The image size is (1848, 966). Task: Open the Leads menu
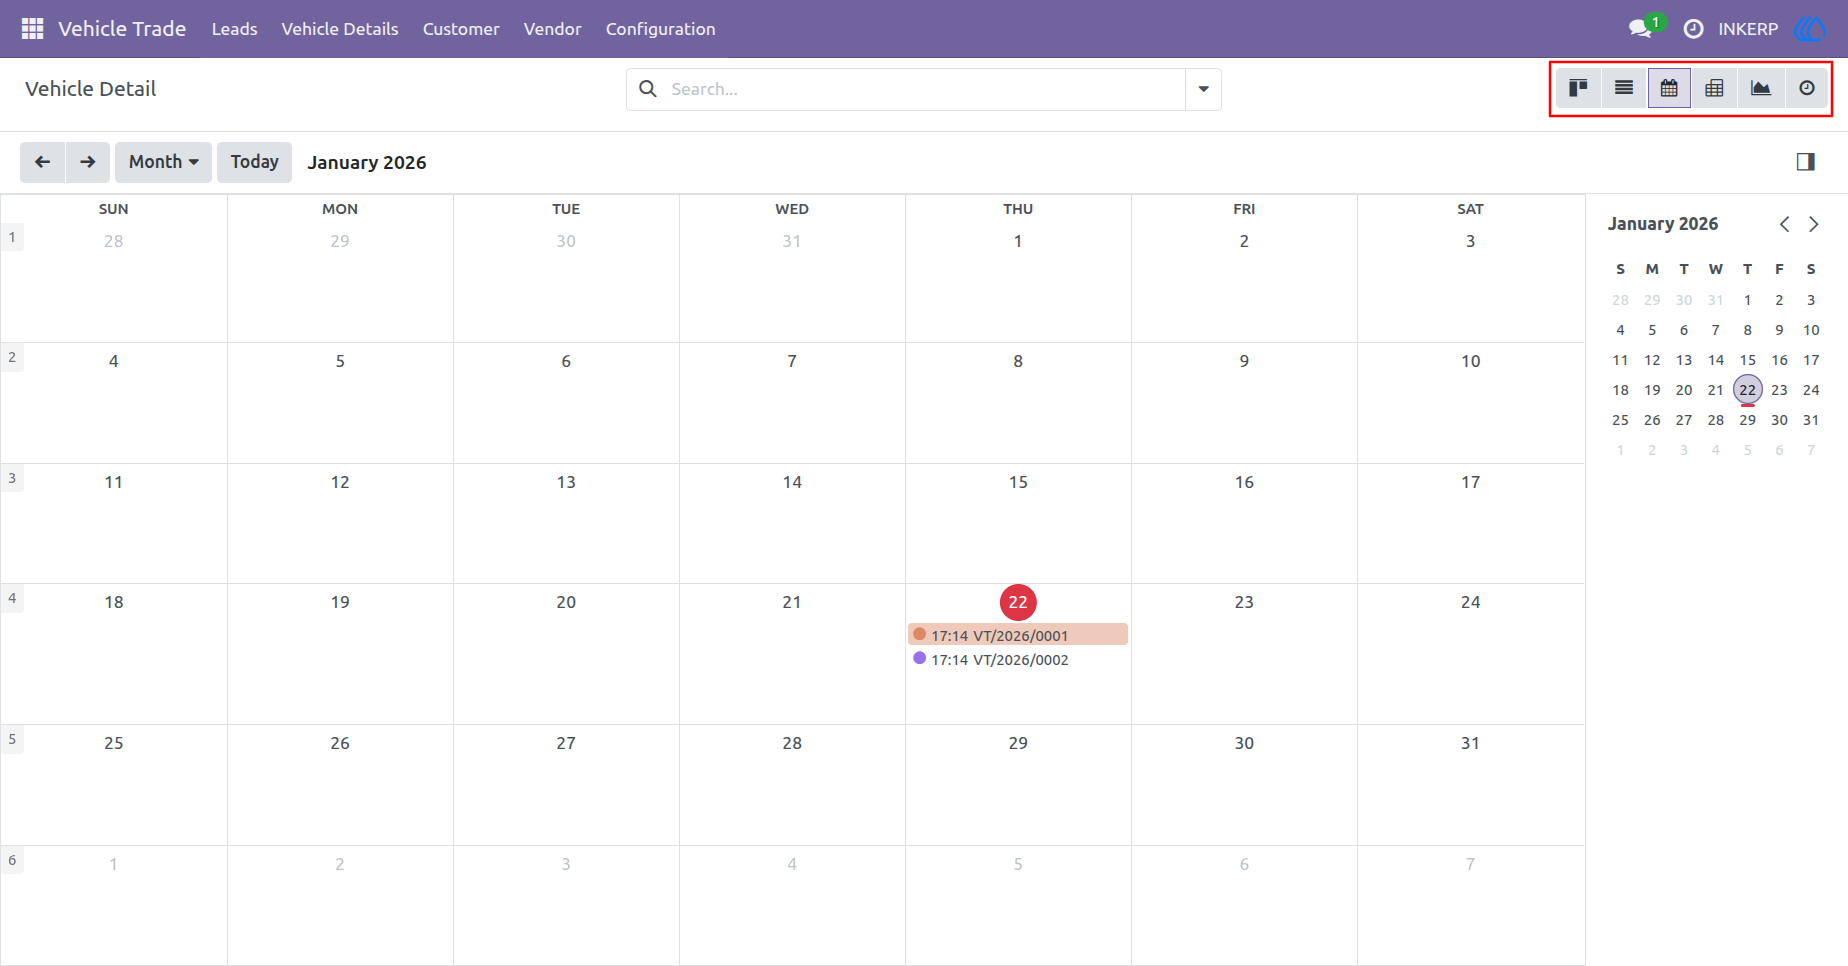coord(234,29)
